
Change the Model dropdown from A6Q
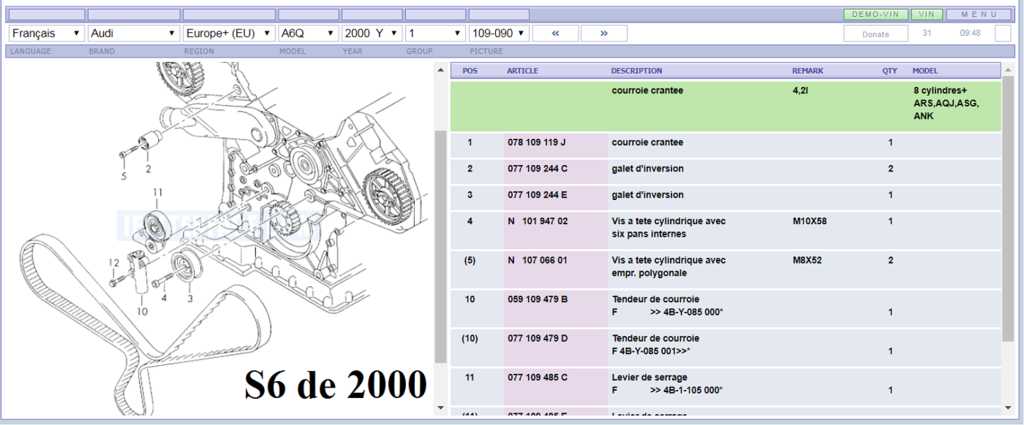[308, 33]
